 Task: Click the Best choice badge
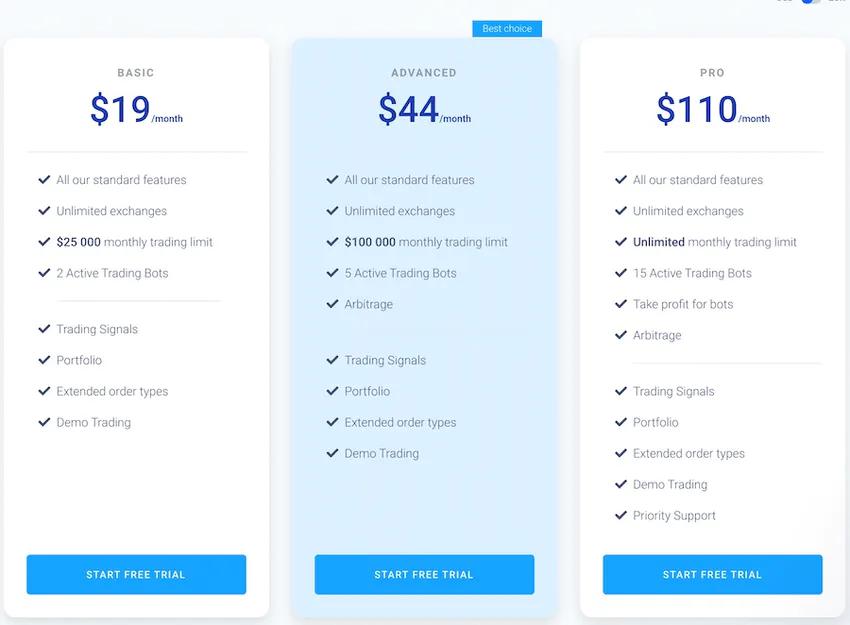coord(507,29)
